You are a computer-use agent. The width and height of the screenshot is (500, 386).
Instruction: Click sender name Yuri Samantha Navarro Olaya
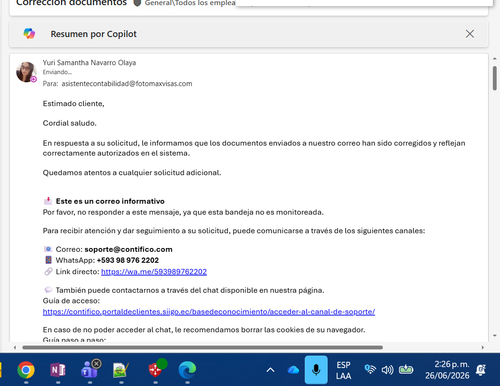point(89,63)
